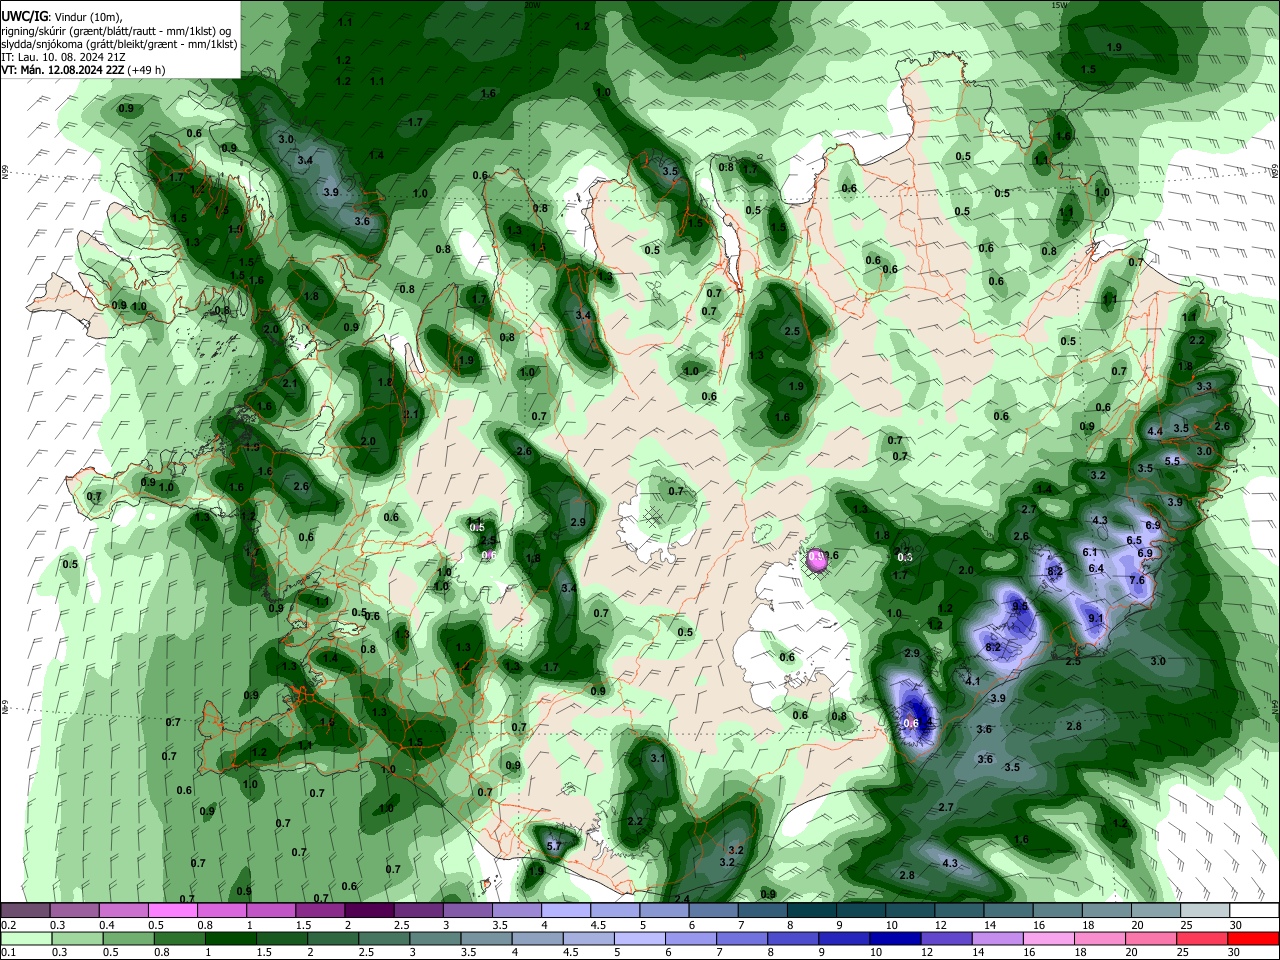Pick the white 30 swatch in upper legend row
Screen dimensions: 1280x960
point(1255,911)
